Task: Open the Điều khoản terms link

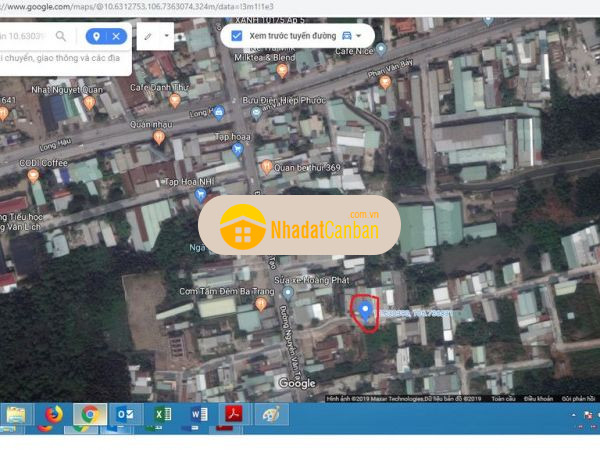Action: click(538, 398)
